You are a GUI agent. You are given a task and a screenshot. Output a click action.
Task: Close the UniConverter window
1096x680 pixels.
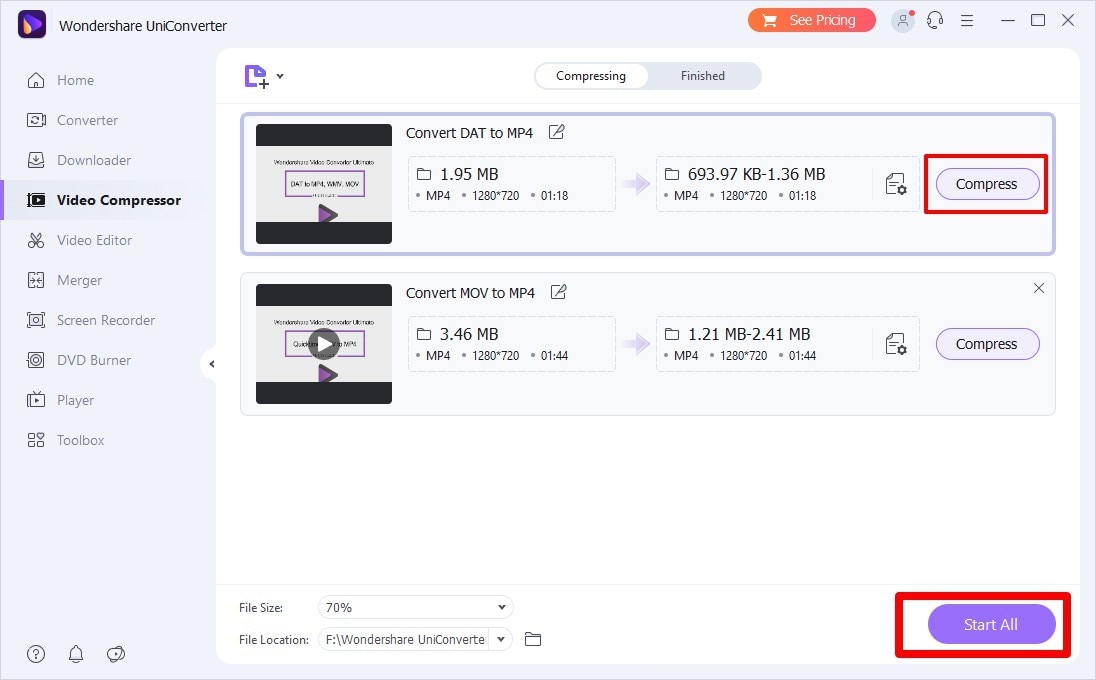pyautogui.click(x=1068, y=20)
